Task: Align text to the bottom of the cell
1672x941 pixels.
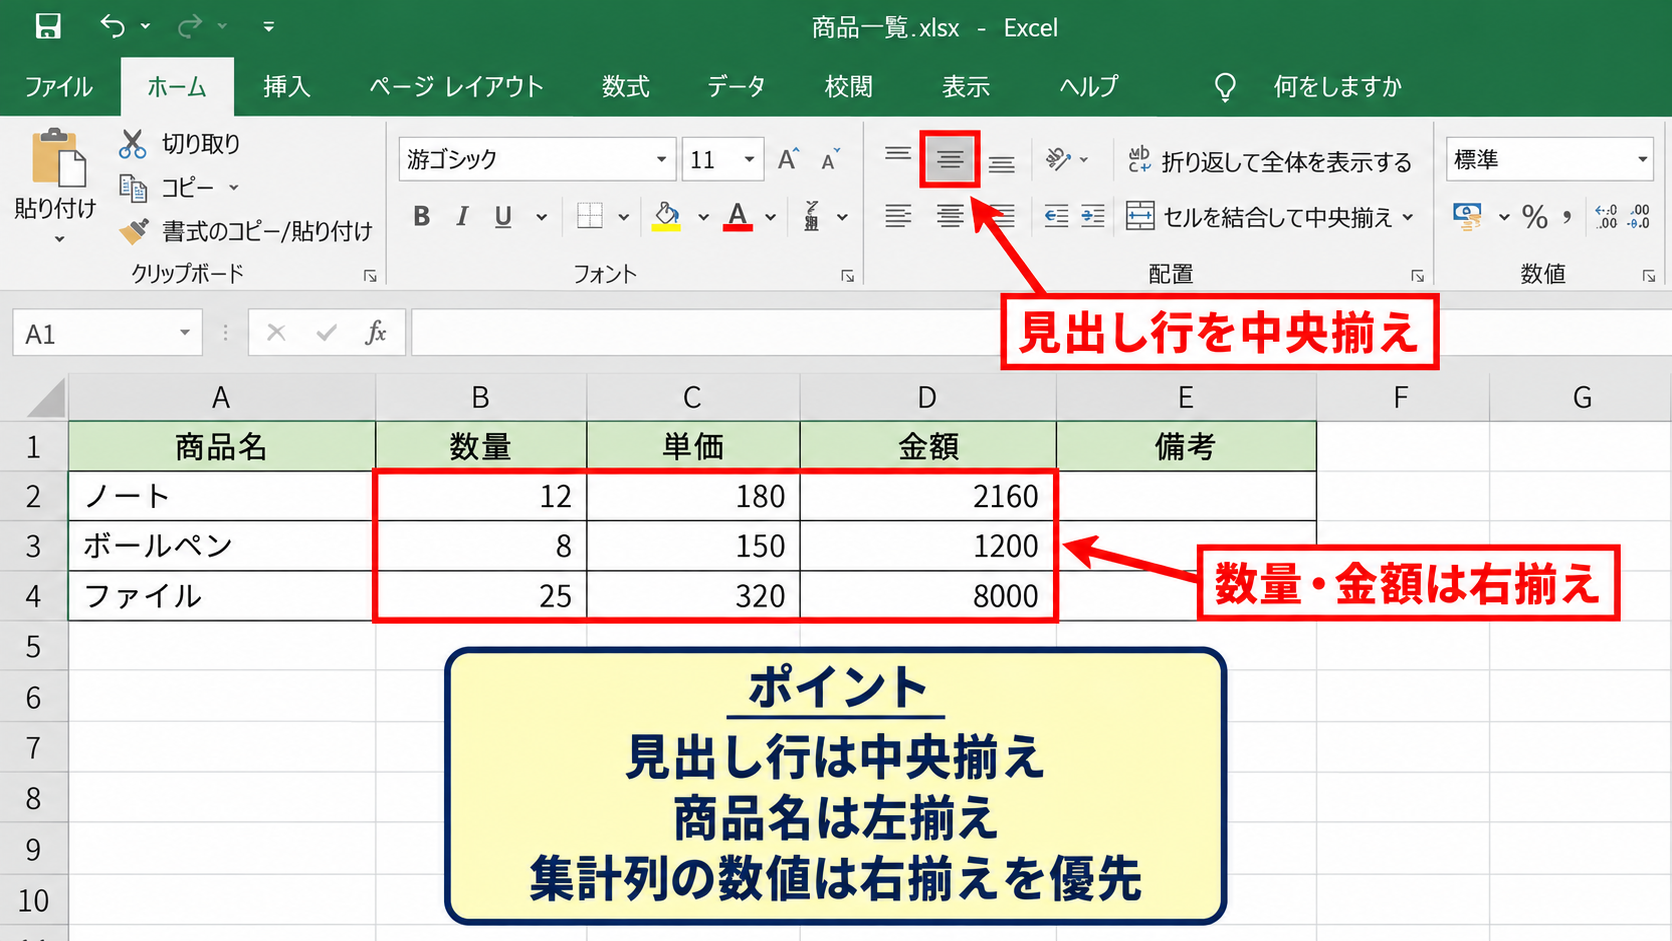Action: point(1002,164)
